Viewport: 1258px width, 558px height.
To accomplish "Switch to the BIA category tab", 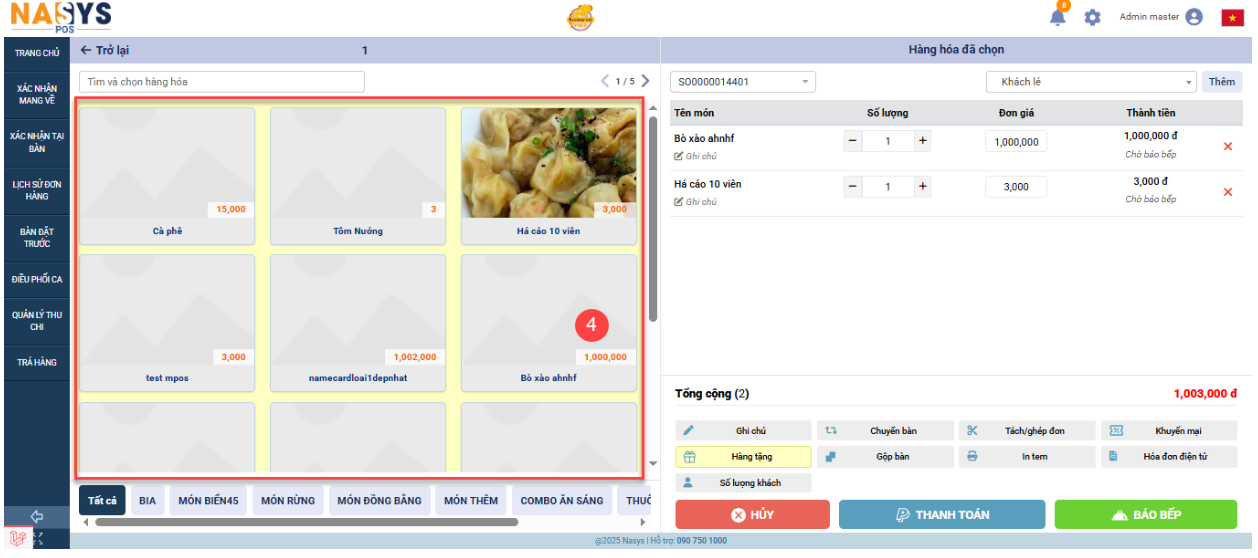I will (148, 500).
